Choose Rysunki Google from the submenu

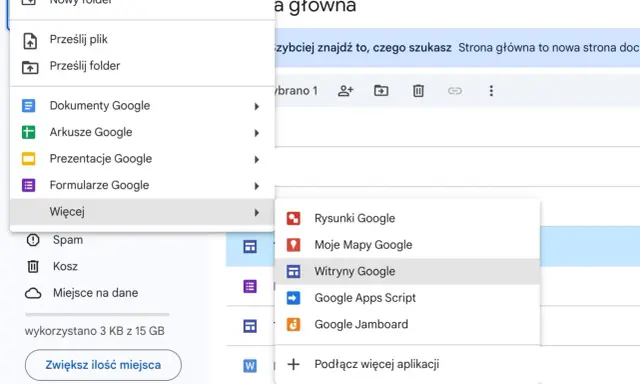click(407, 218)
